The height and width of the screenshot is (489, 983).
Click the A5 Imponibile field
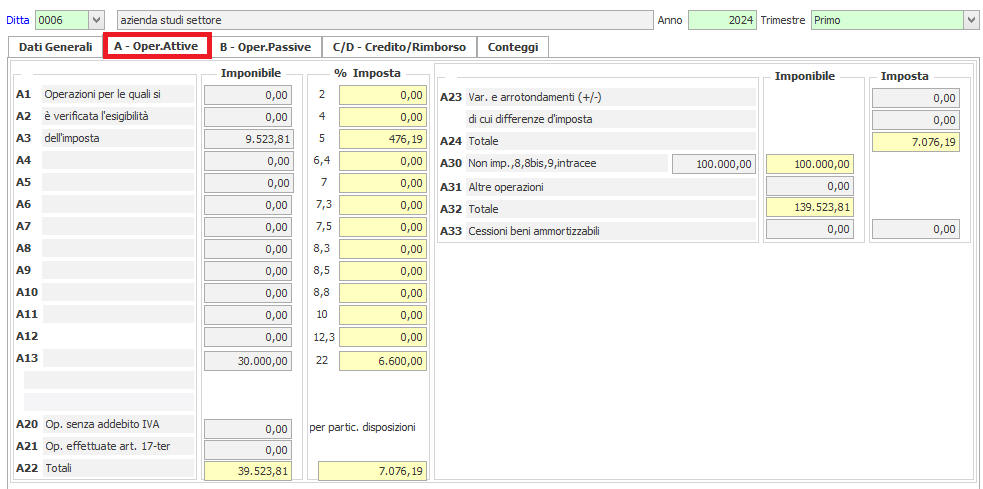click(248, 183)
